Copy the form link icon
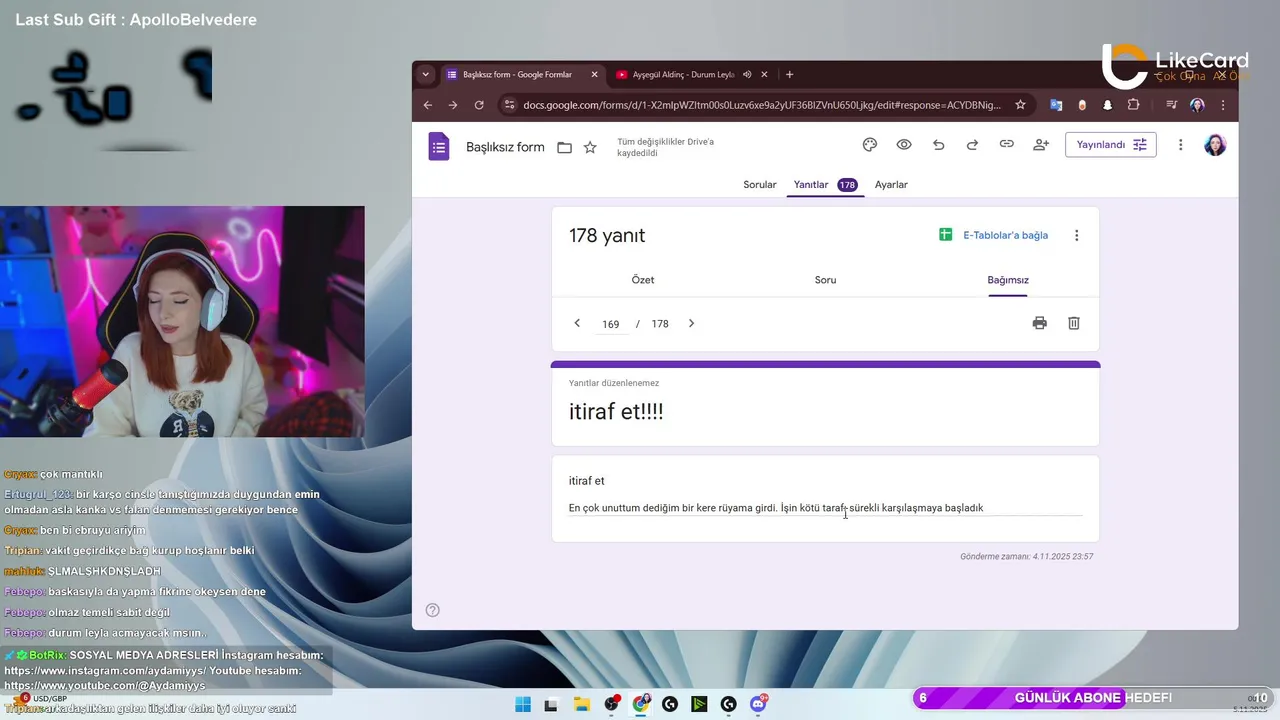1280x720 pixels. point(1007,145)
